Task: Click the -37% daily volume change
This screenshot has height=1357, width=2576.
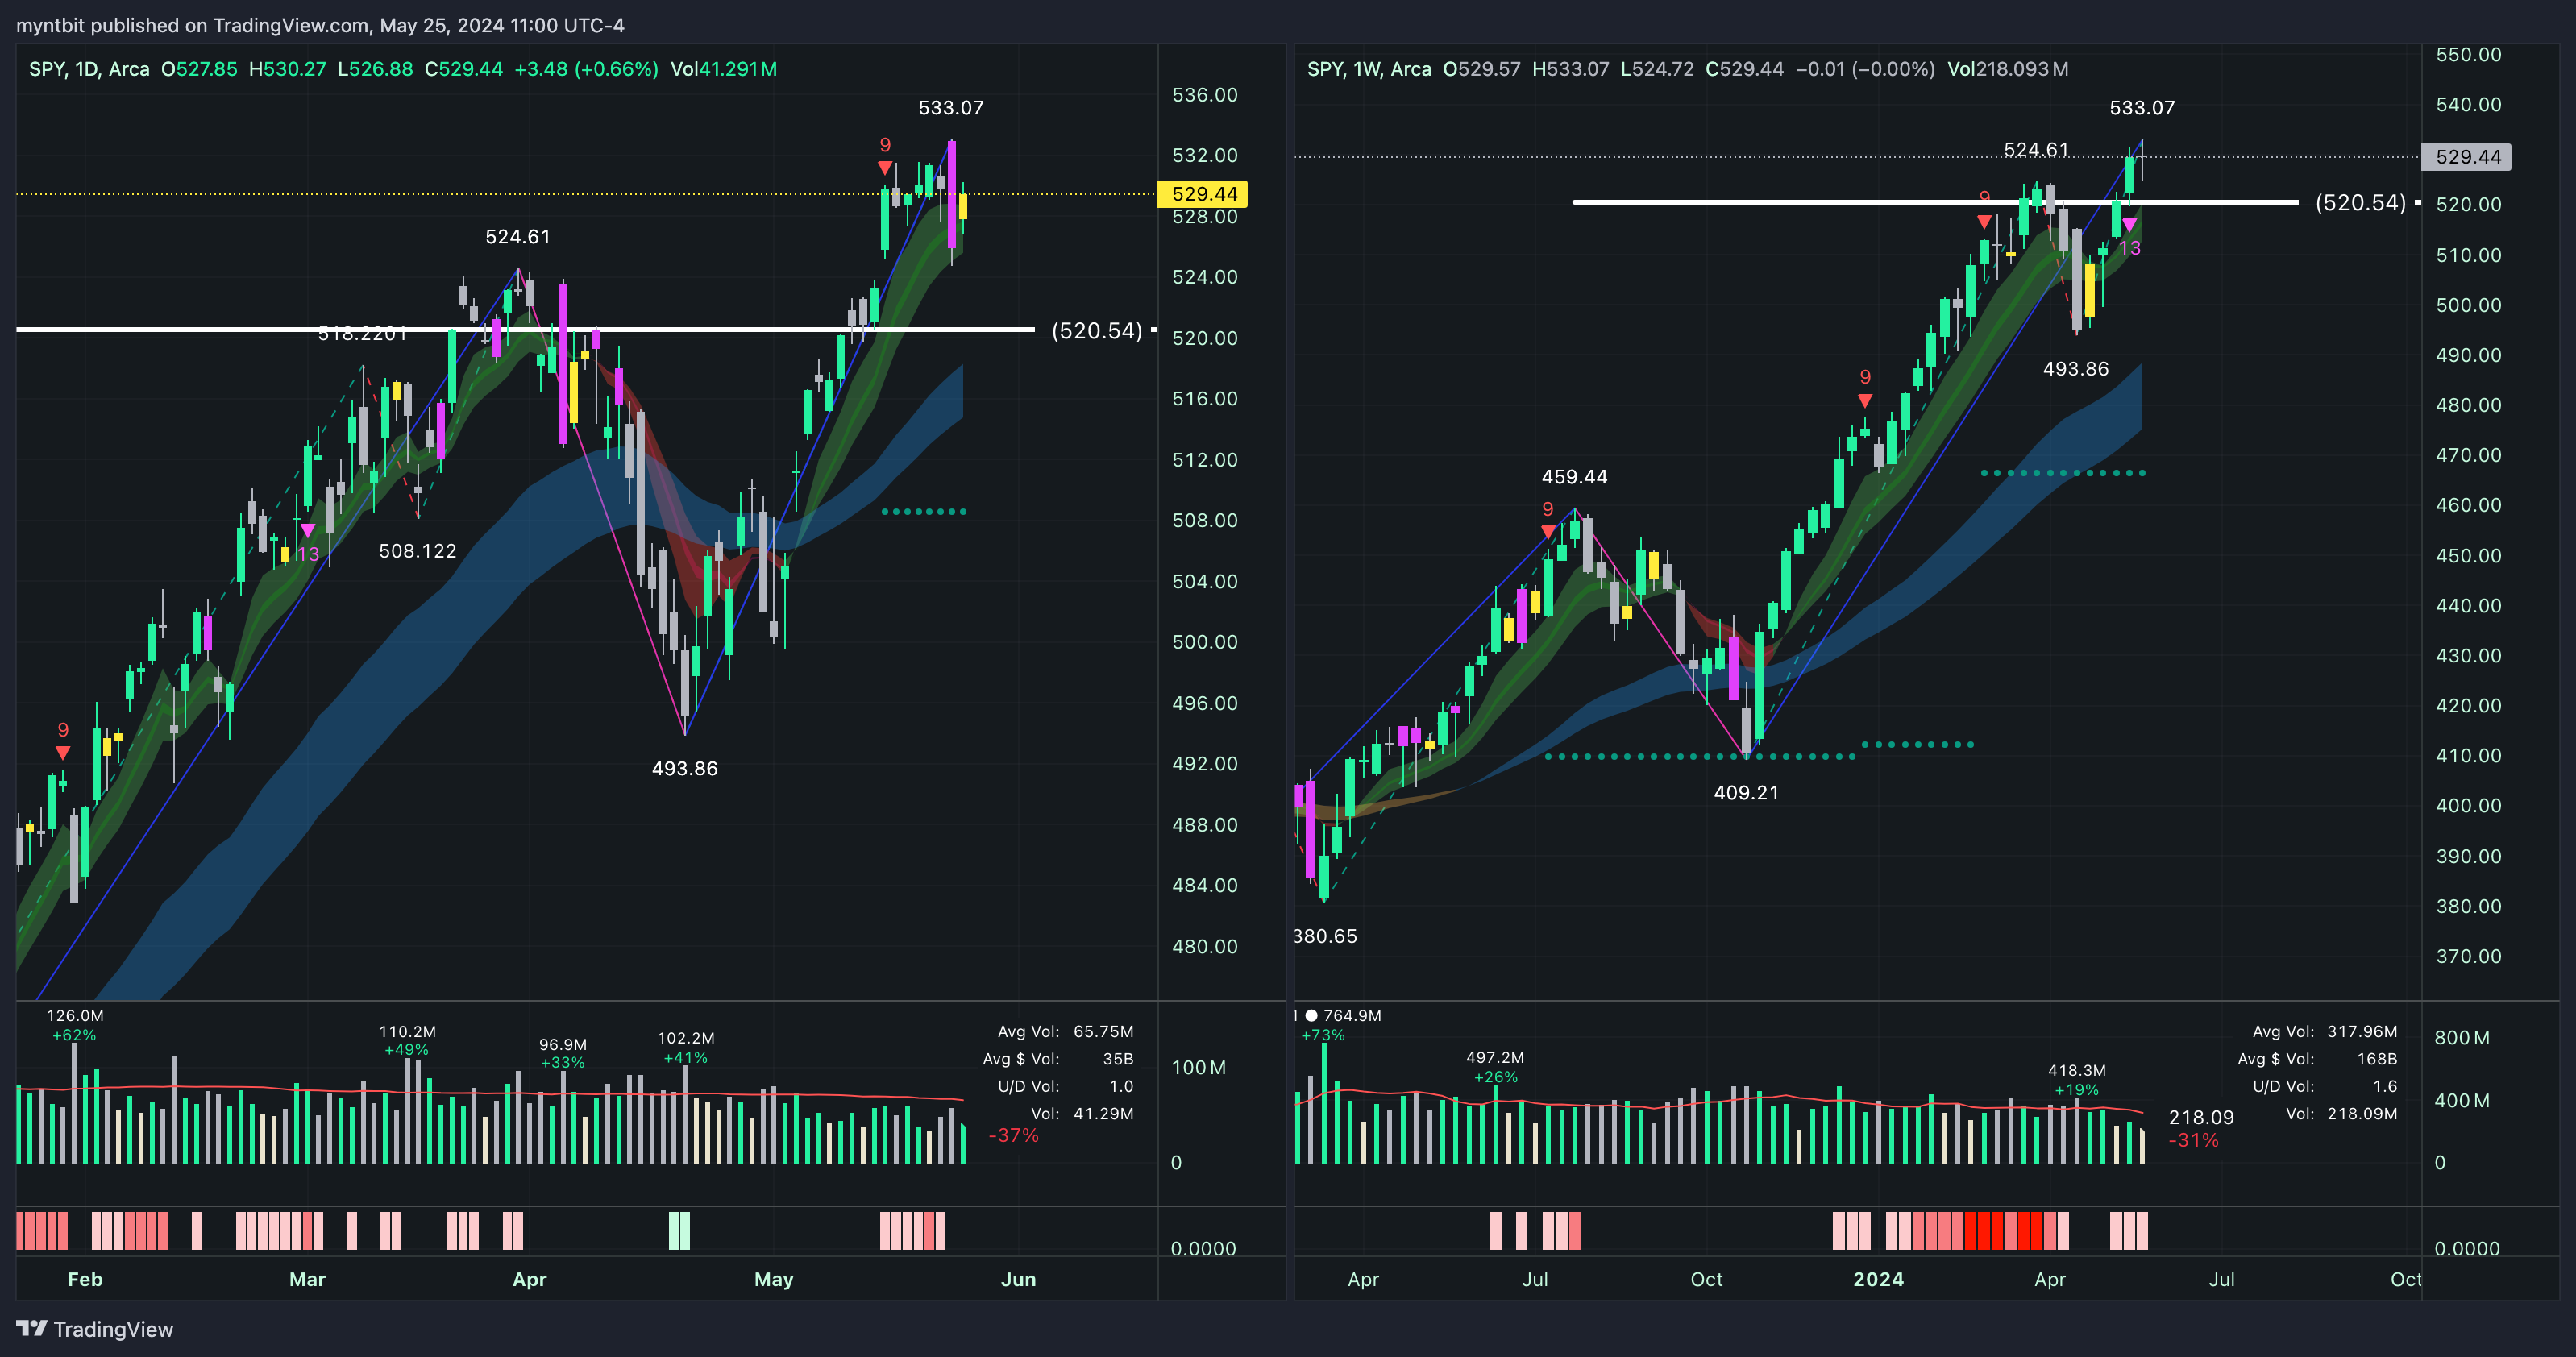Action: click(1013, 1136)
